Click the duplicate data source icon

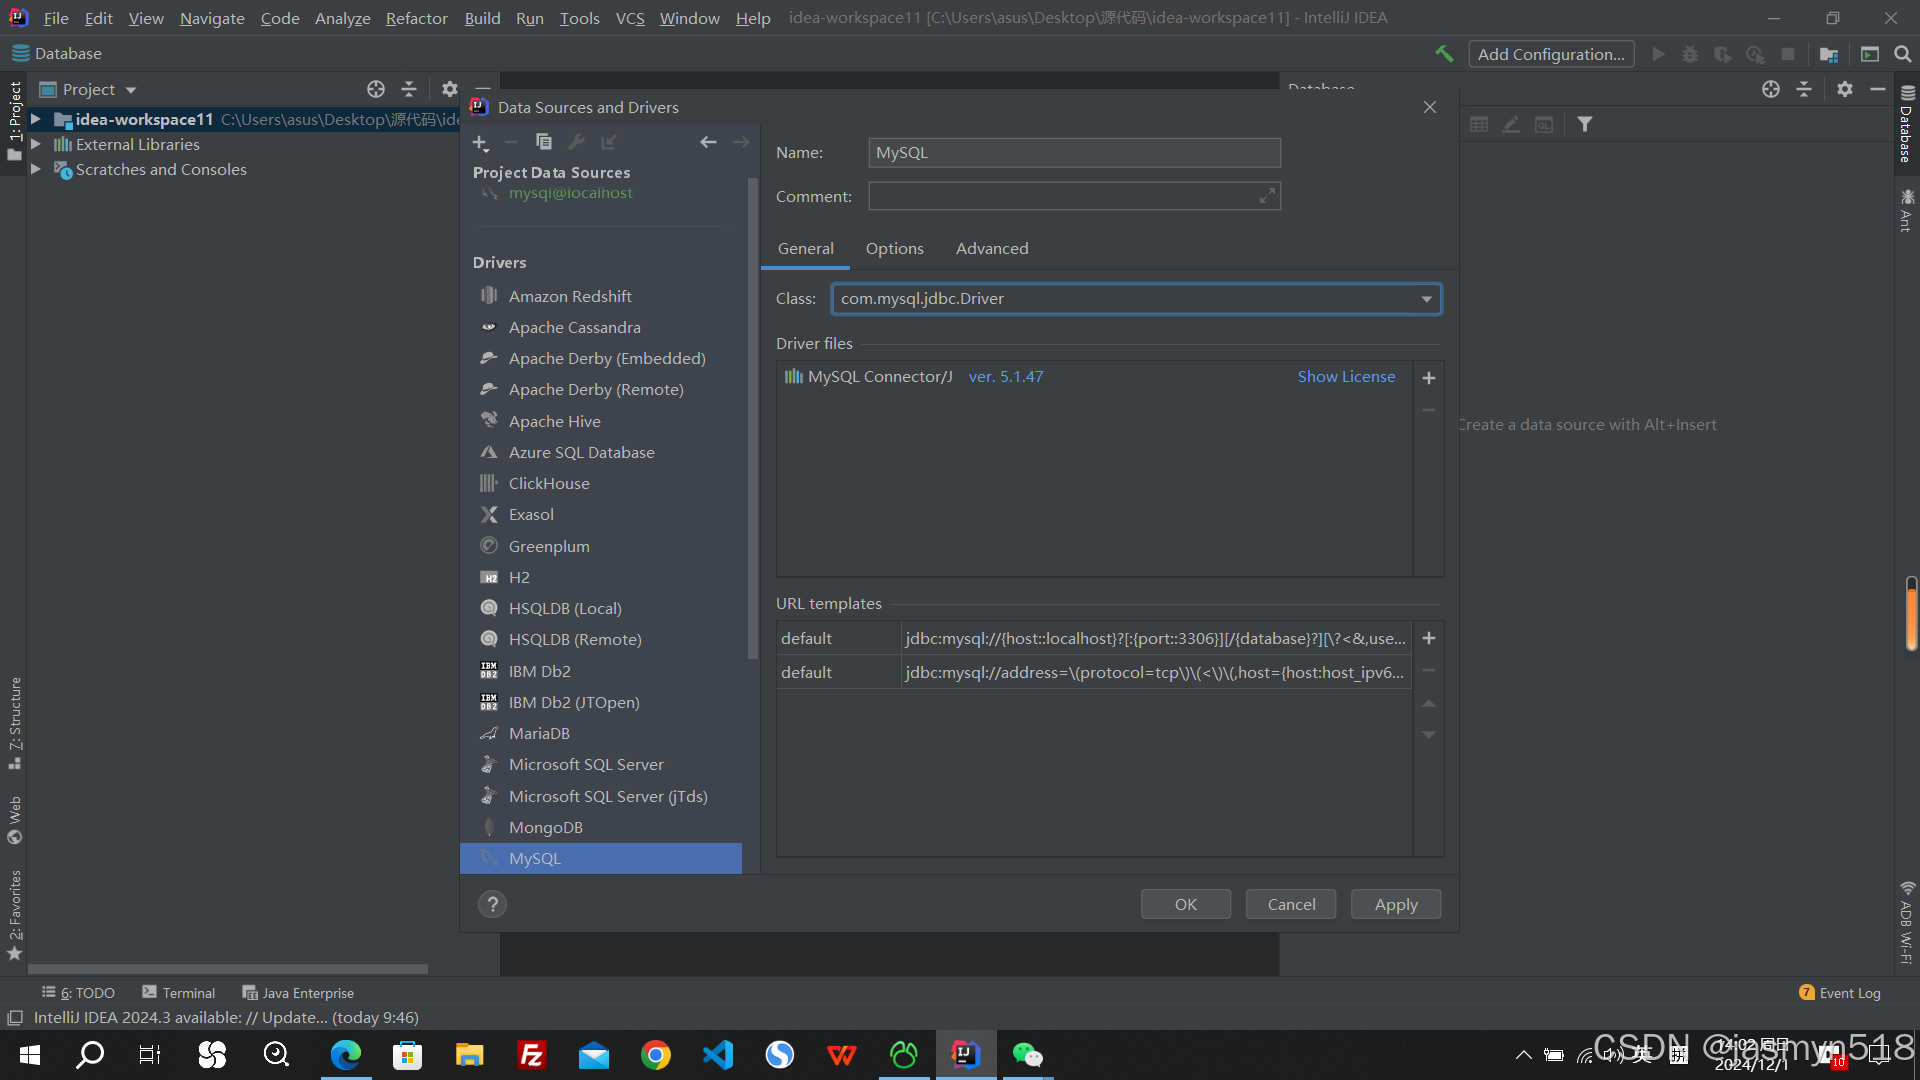(x=543, y=142)
